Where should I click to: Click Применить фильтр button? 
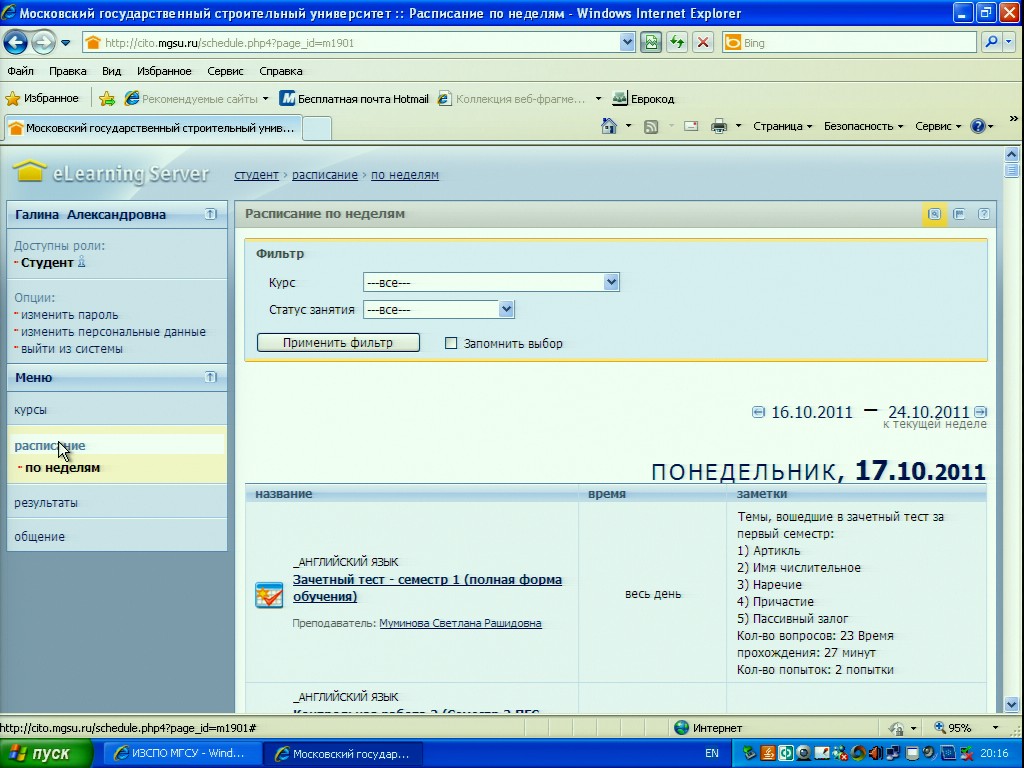coord(338,343)
